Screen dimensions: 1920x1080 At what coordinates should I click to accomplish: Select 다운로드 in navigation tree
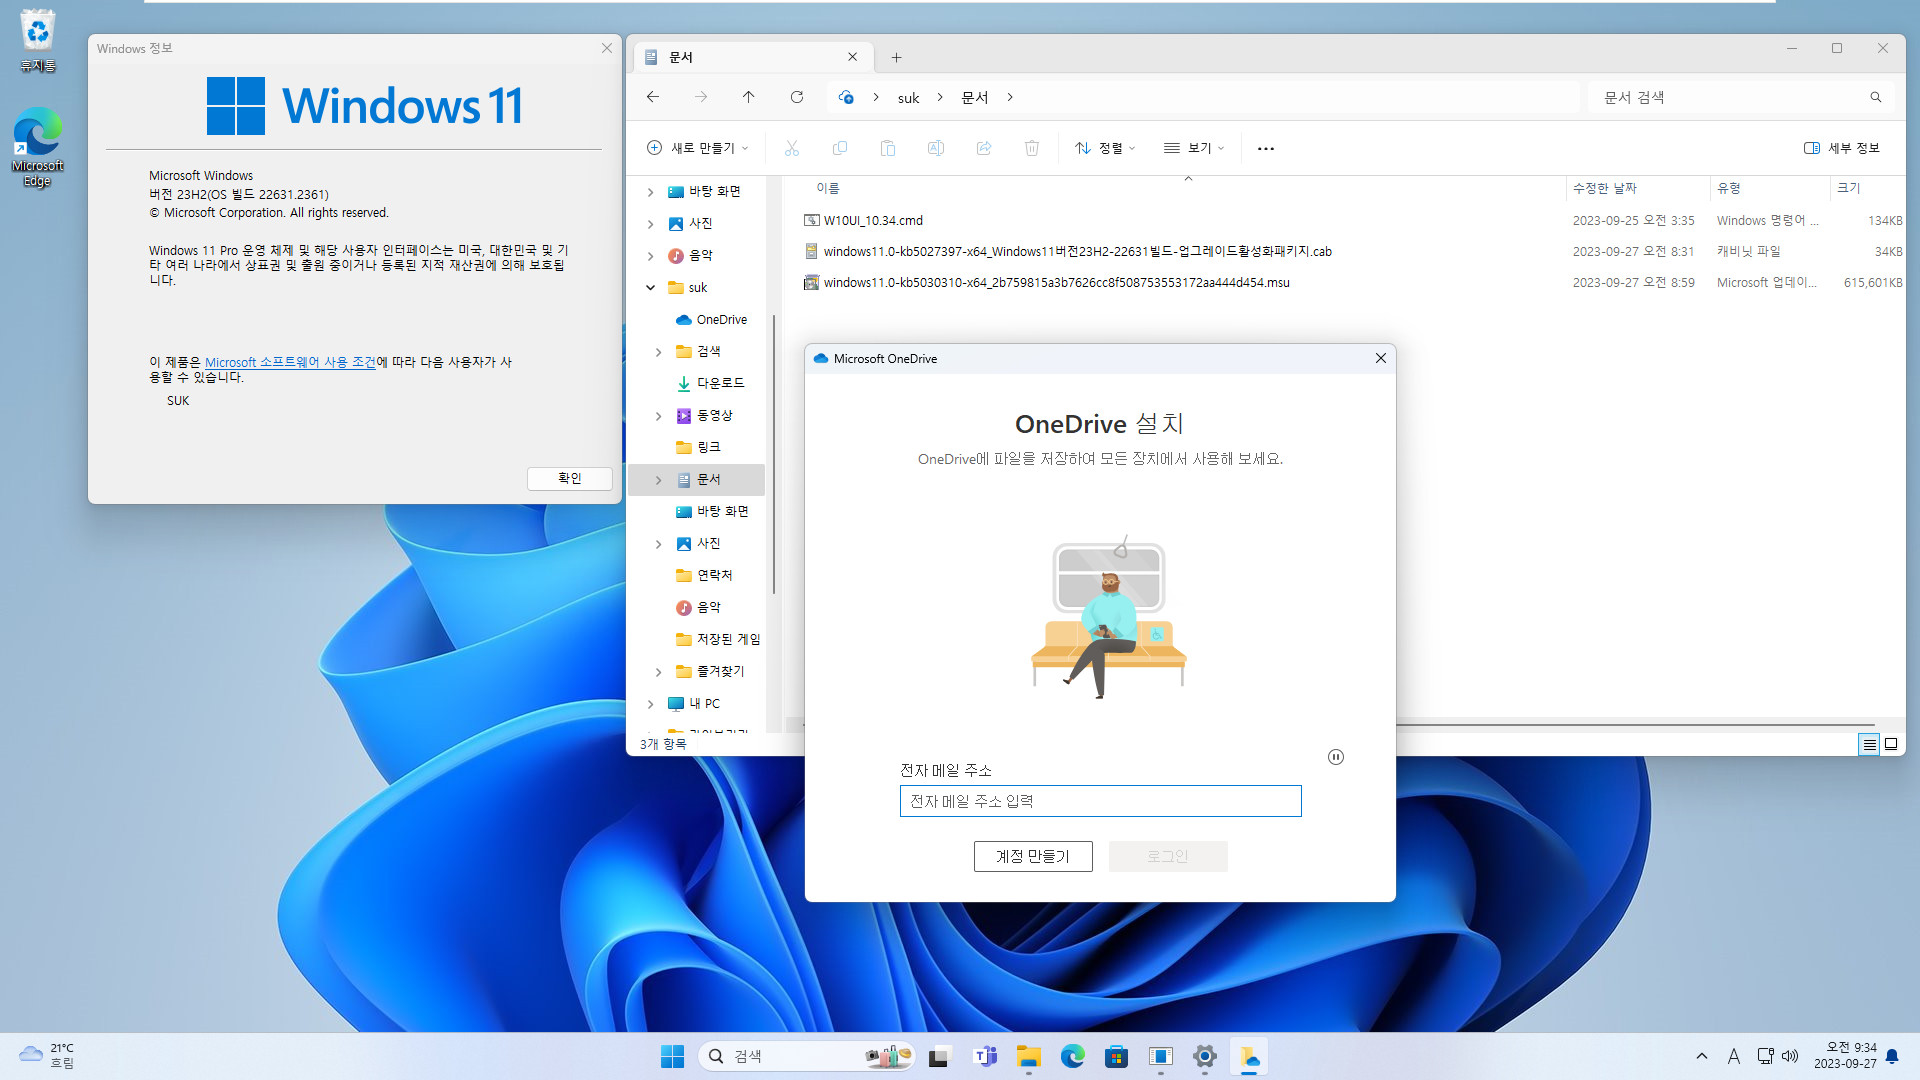711,383
